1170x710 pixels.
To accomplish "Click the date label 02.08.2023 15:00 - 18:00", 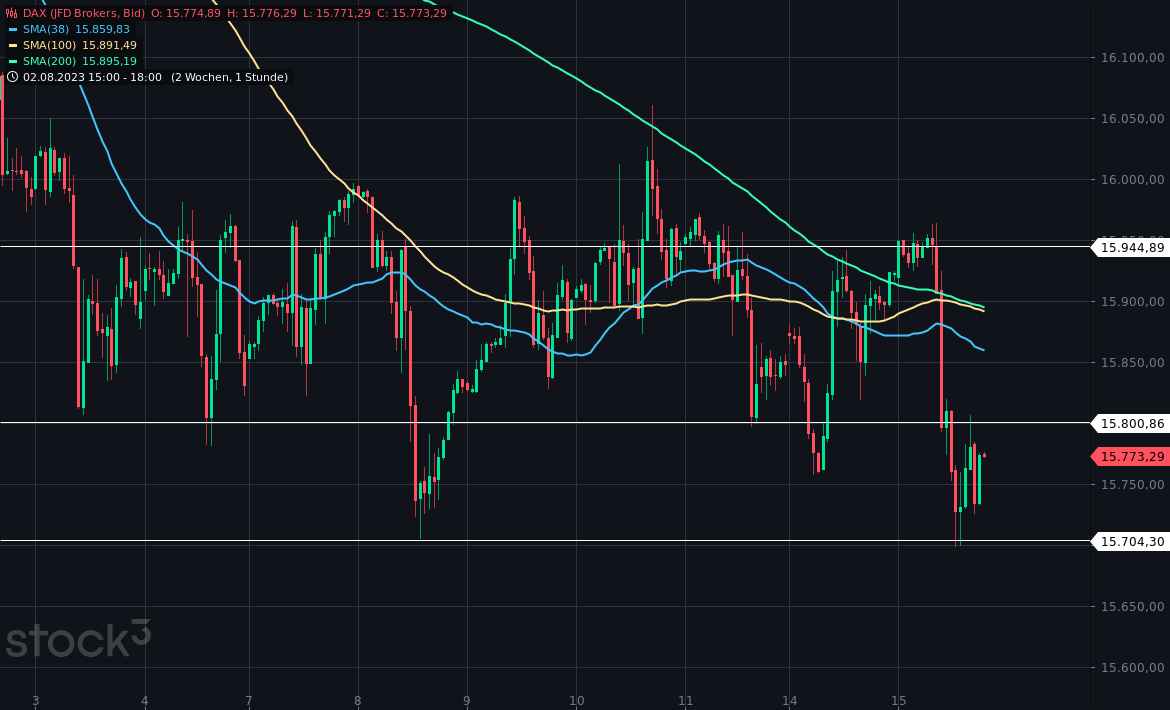I will coord(90,77).
